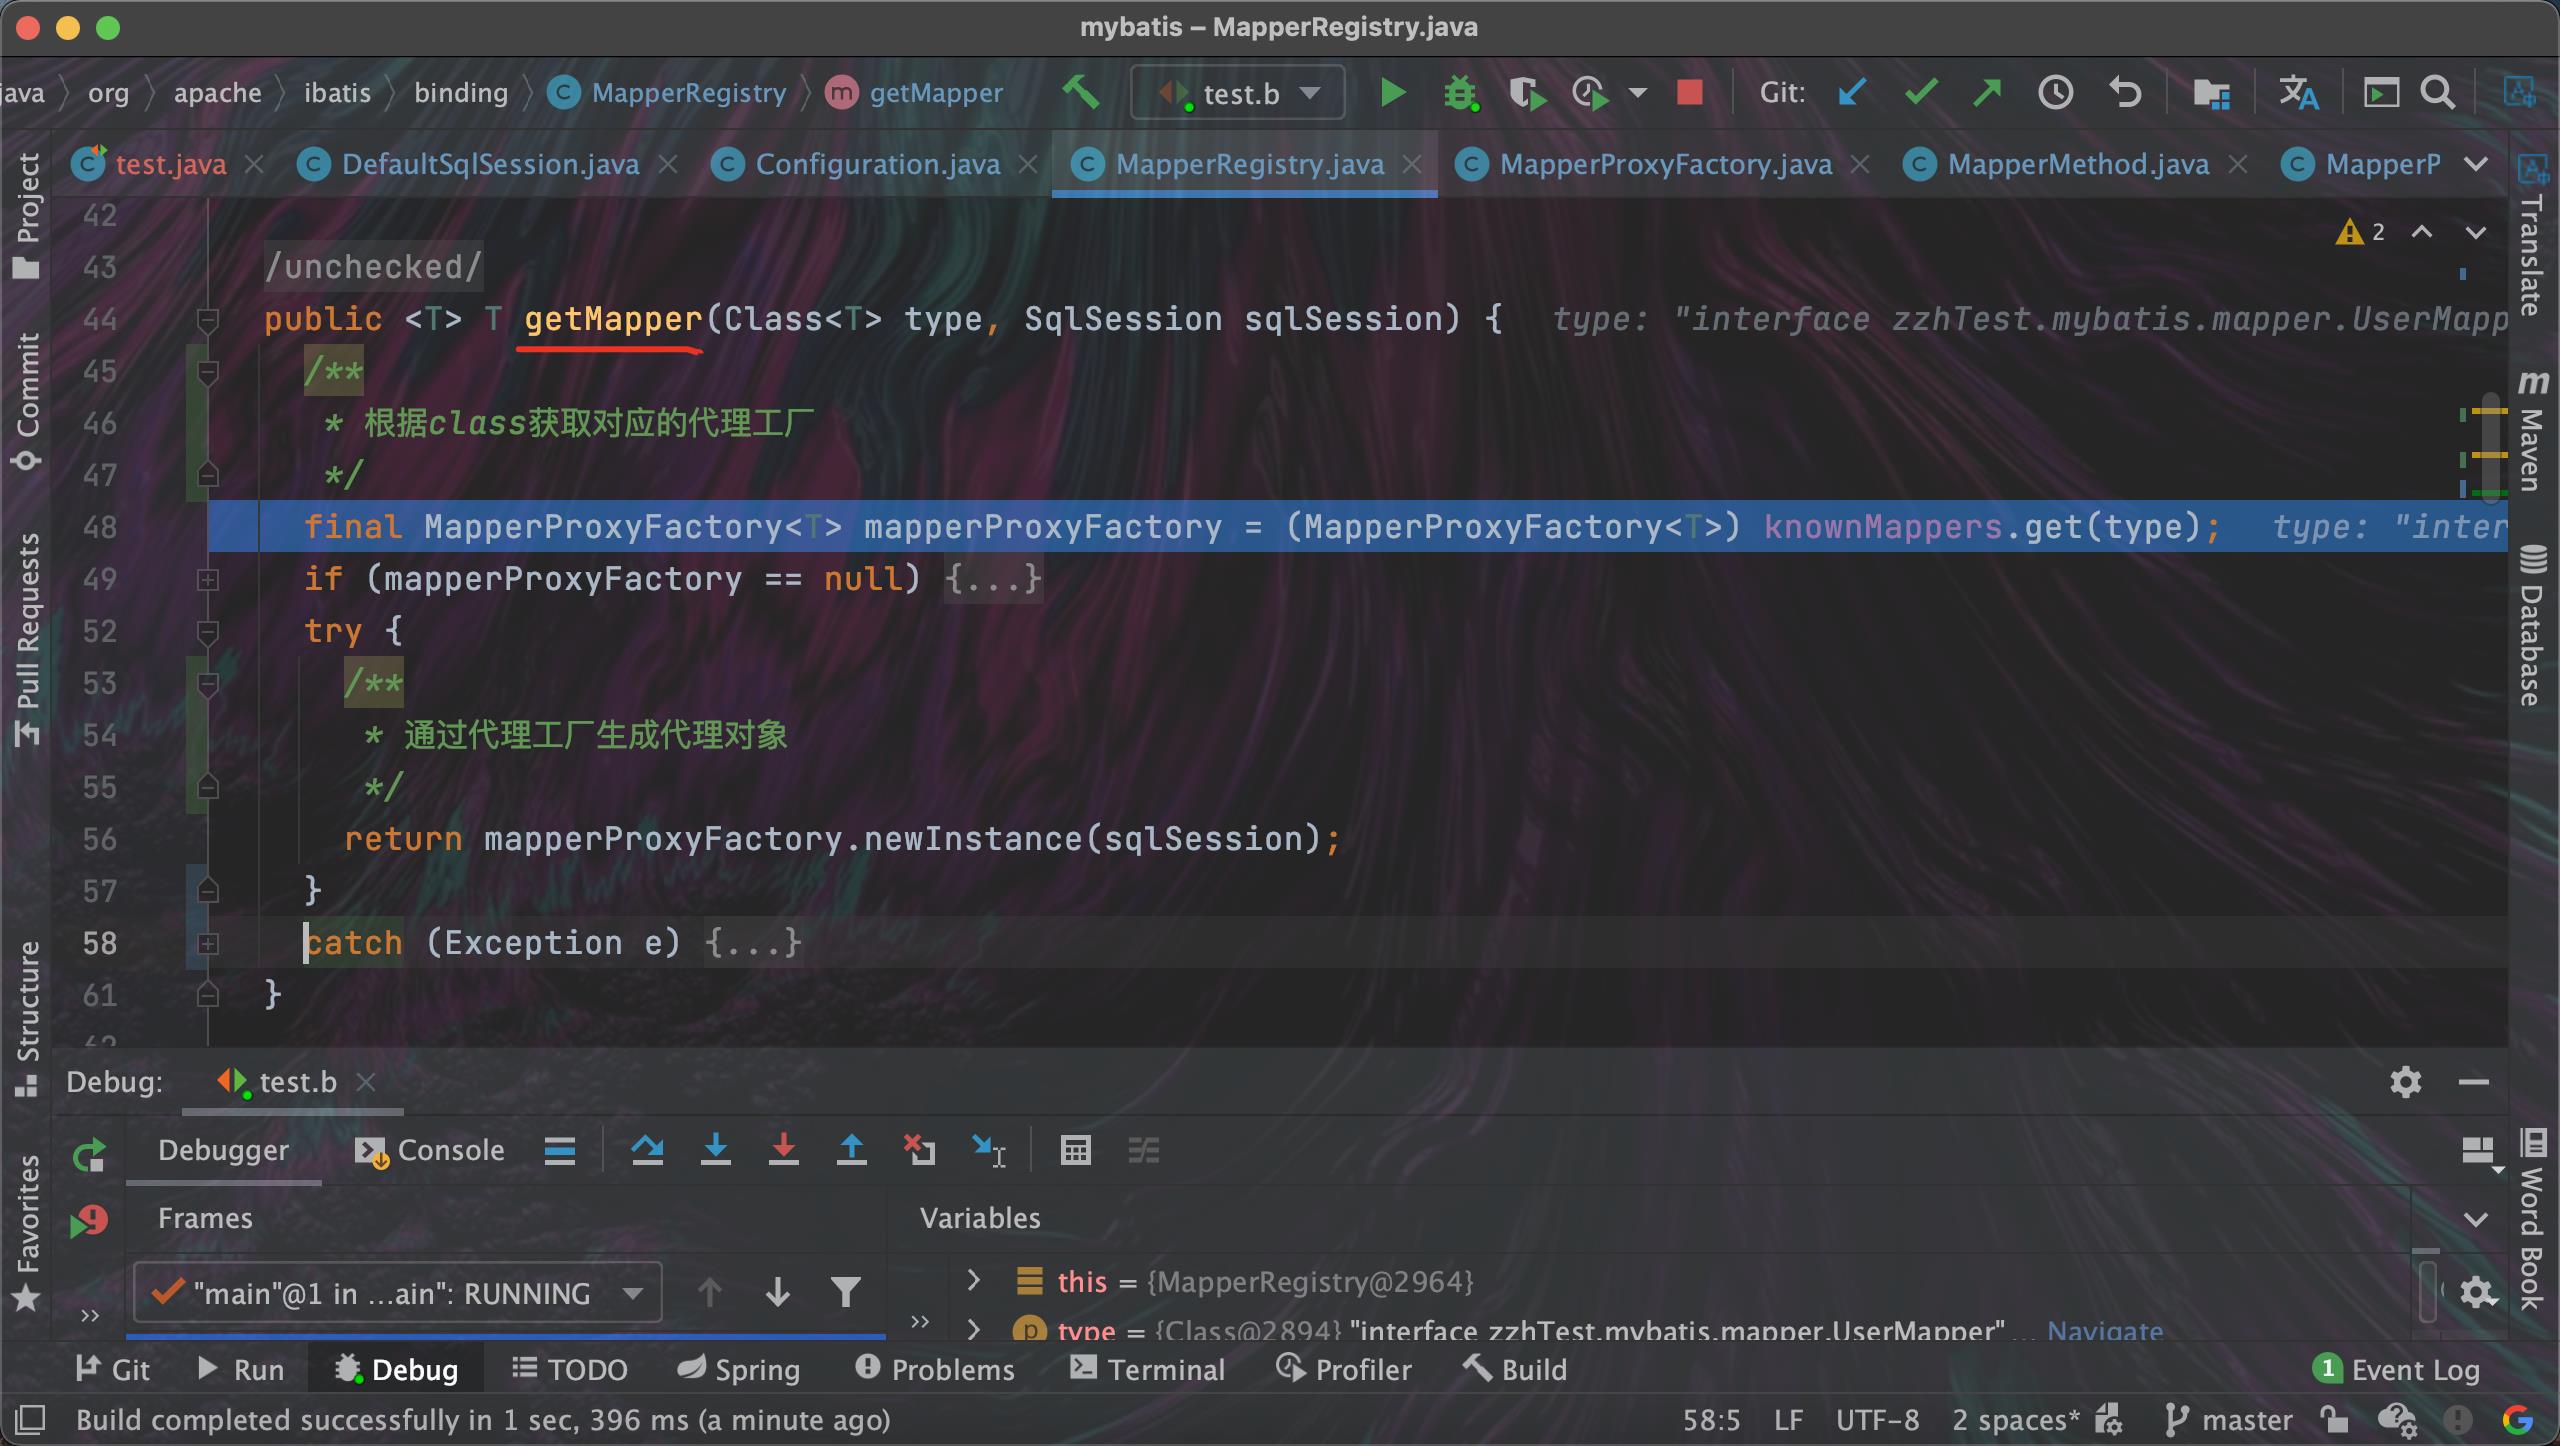Viewport: 2560px width, 1446px height.
Task: Select next frame down arrow
Action: [x=778, y=1293]
